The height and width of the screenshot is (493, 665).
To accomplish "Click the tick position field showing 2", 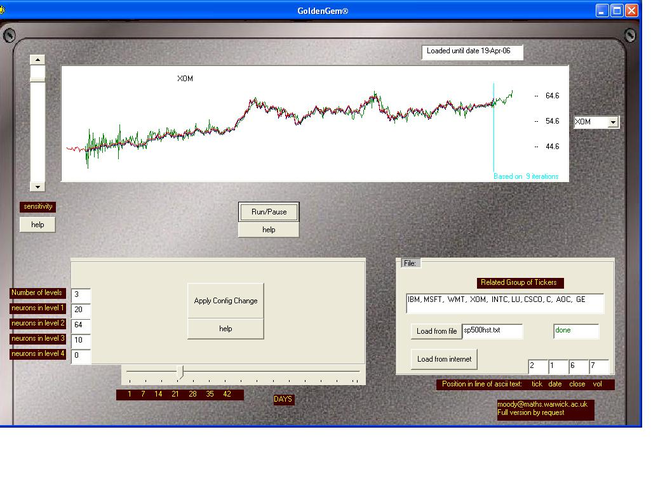I will click(x=537, y=367).
